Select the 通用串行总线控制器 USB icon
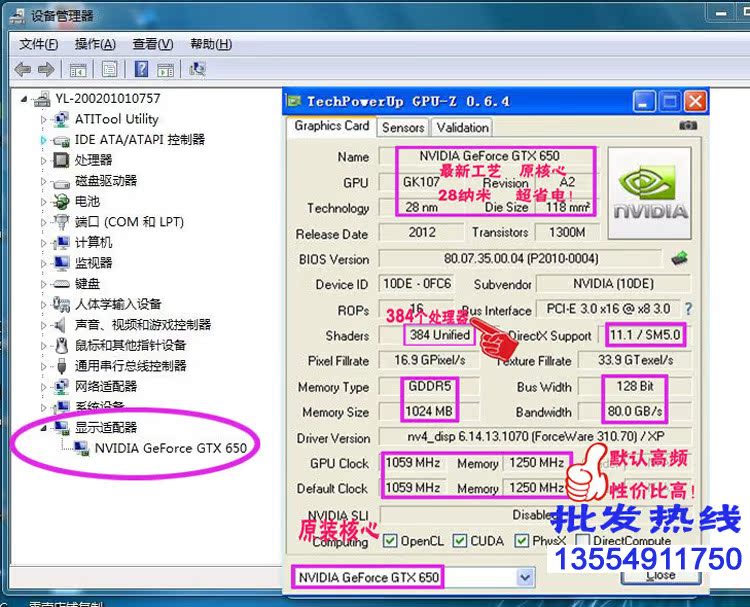Image resolution: width=750 pixels, height=607 pixels. (61, 366)
